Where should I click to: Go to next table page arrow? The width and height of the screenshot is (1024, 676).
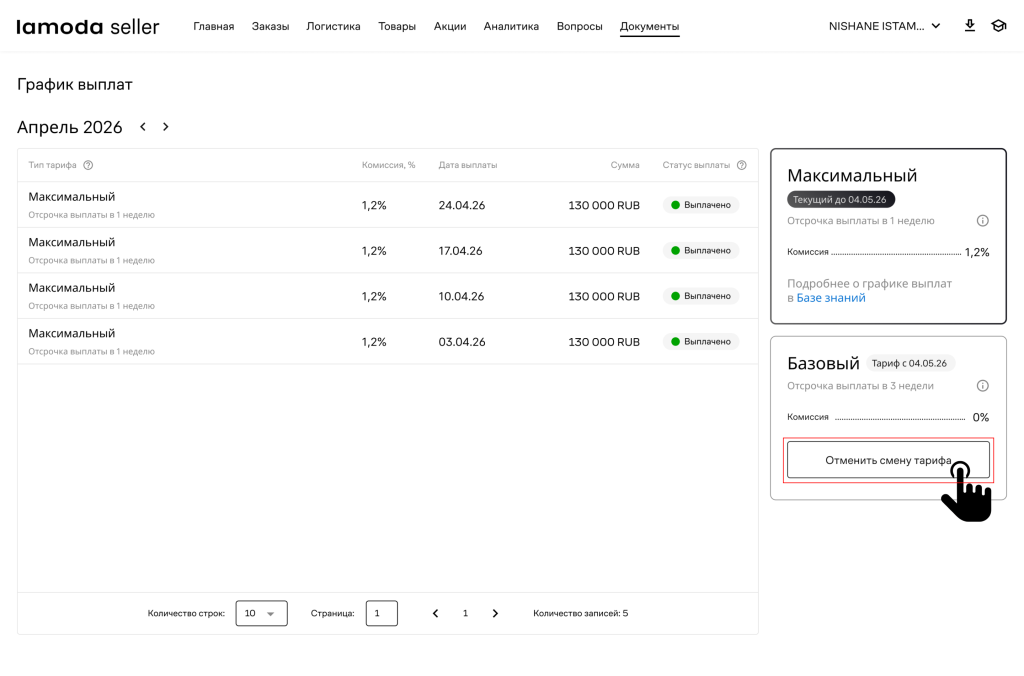click(x=495, y=613)
